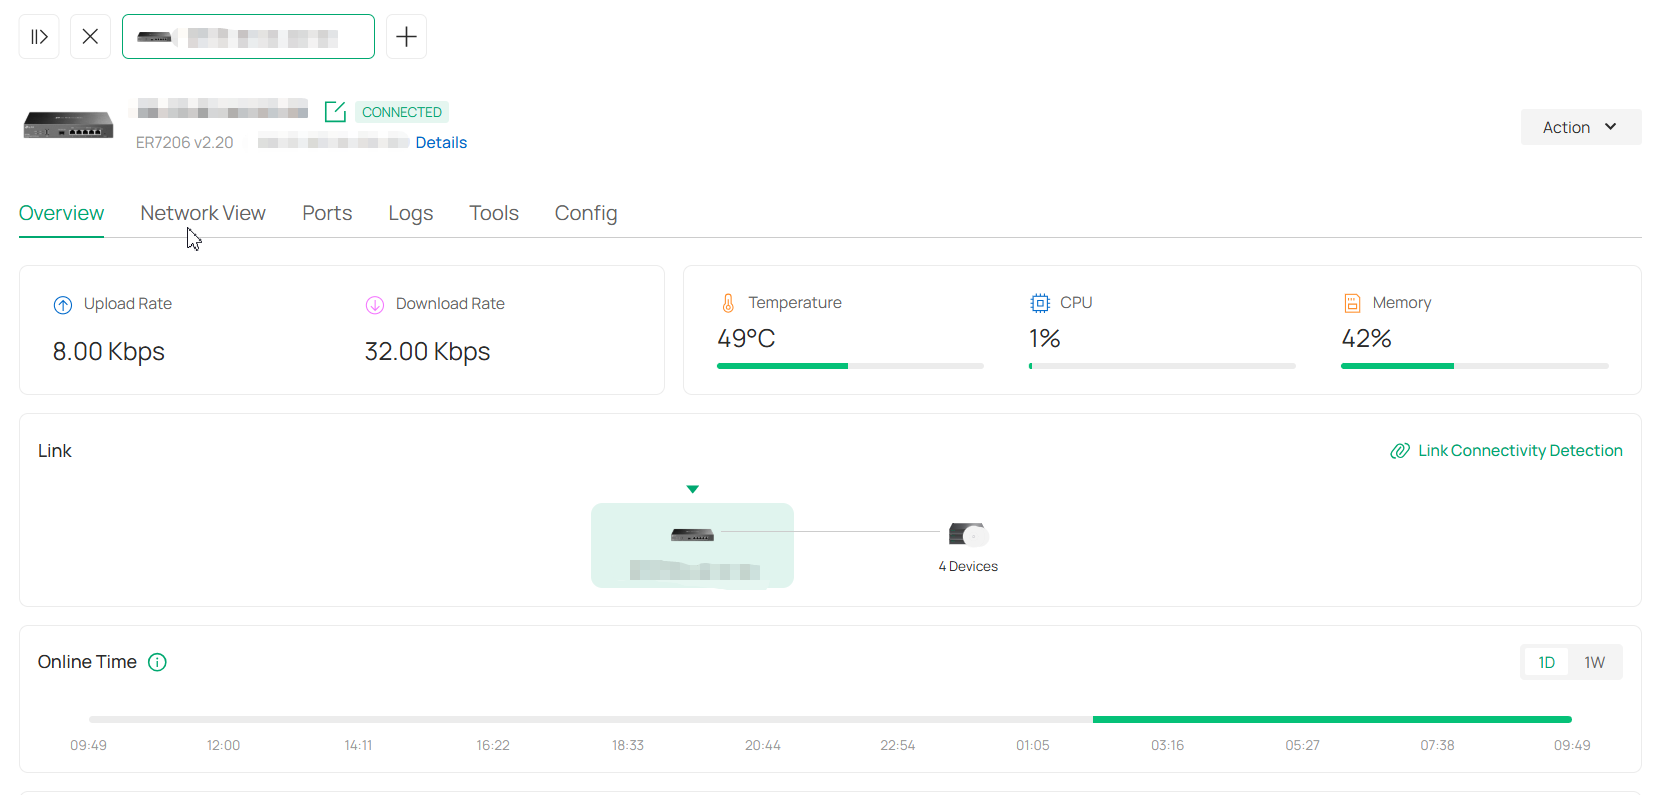Click the Temperature thermometer icon

(728, 303)
